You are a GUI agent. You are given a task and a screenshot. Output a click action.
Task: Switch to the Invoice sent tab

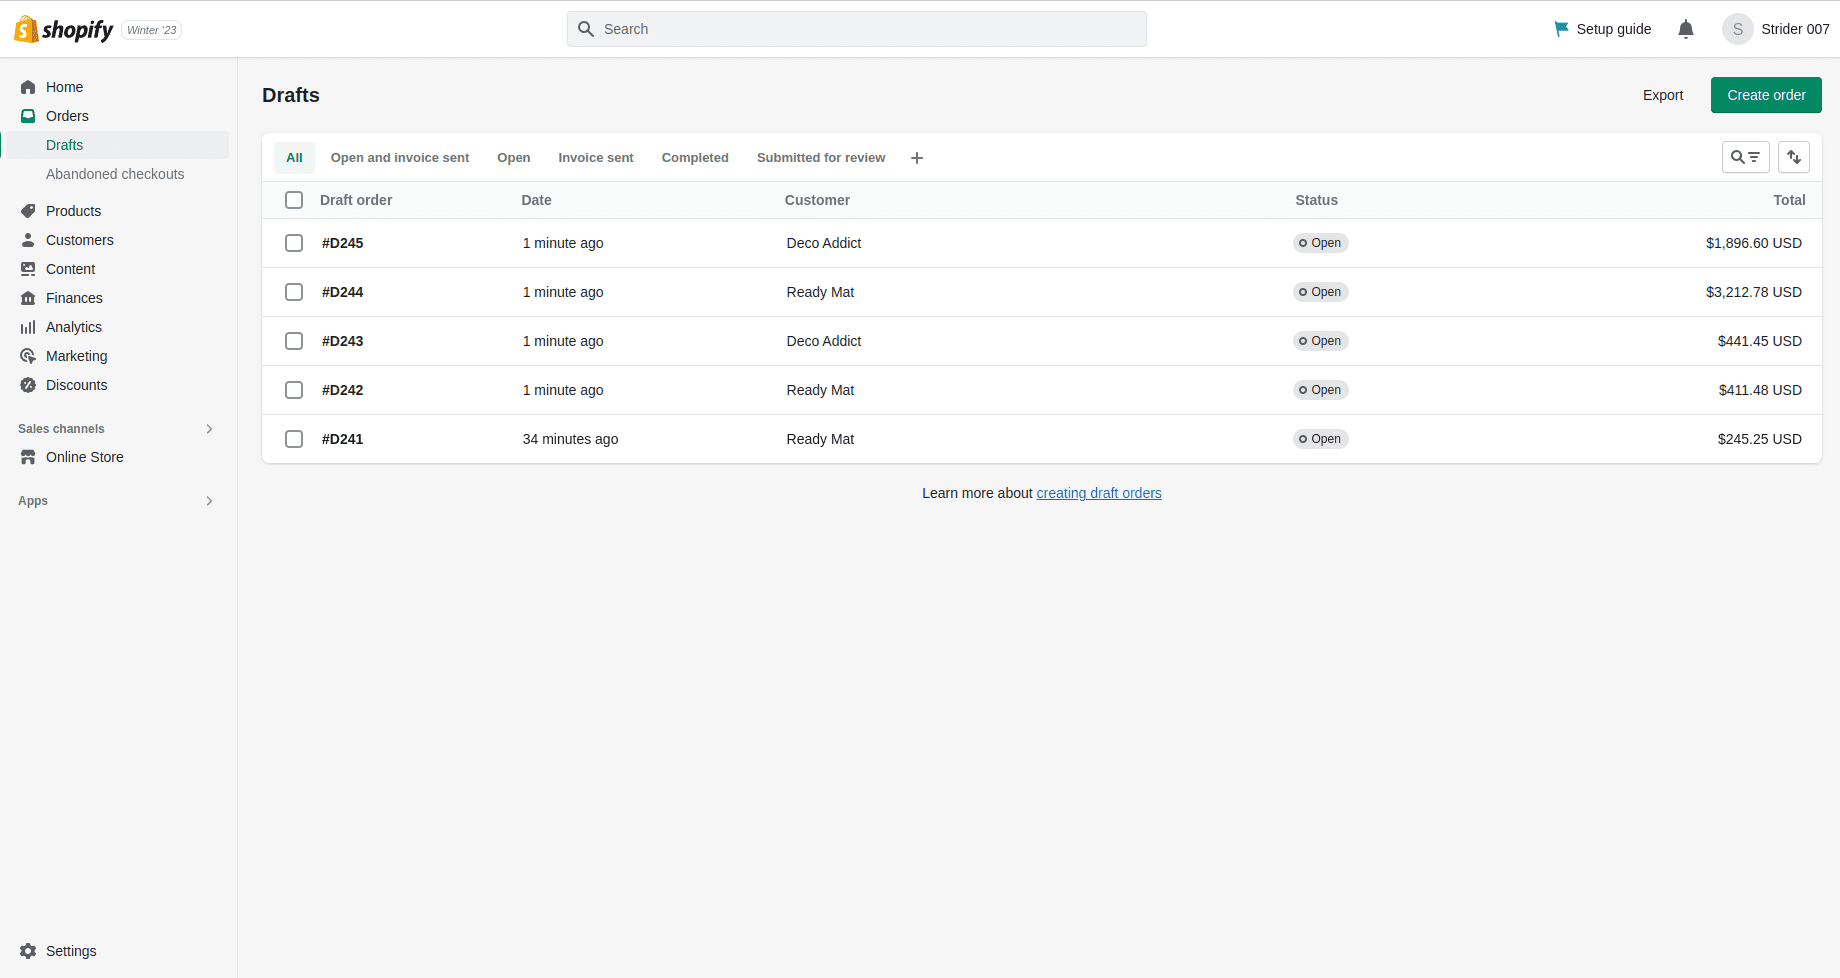coord(596,158)
